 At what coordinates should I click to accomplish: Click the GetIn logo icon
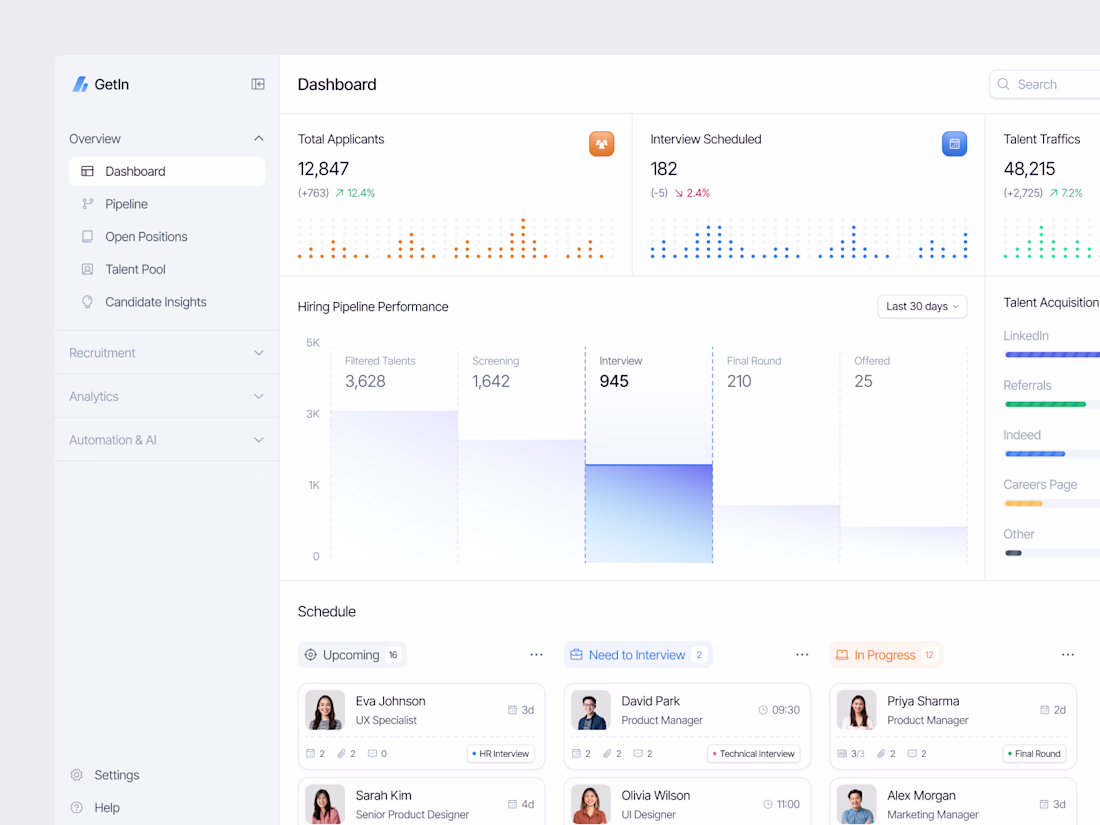[x=80, y=84]
